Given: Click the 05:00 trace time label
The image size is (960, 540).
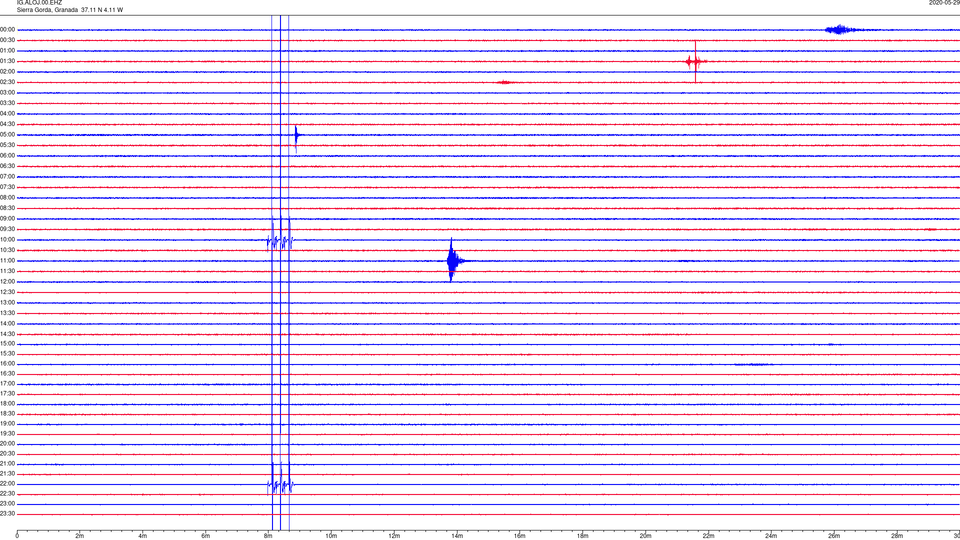Looking at the screenshot, I should (x=8, y=135).
